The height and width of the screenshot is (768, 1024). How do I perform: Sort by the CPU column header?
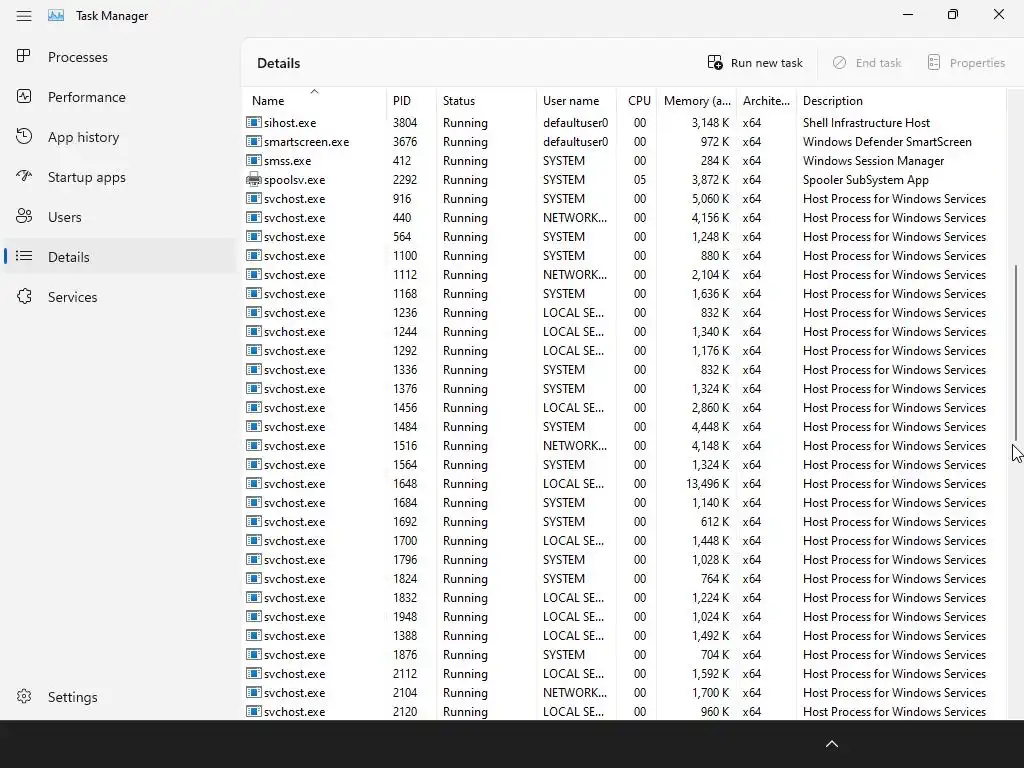tap(639, 101)
